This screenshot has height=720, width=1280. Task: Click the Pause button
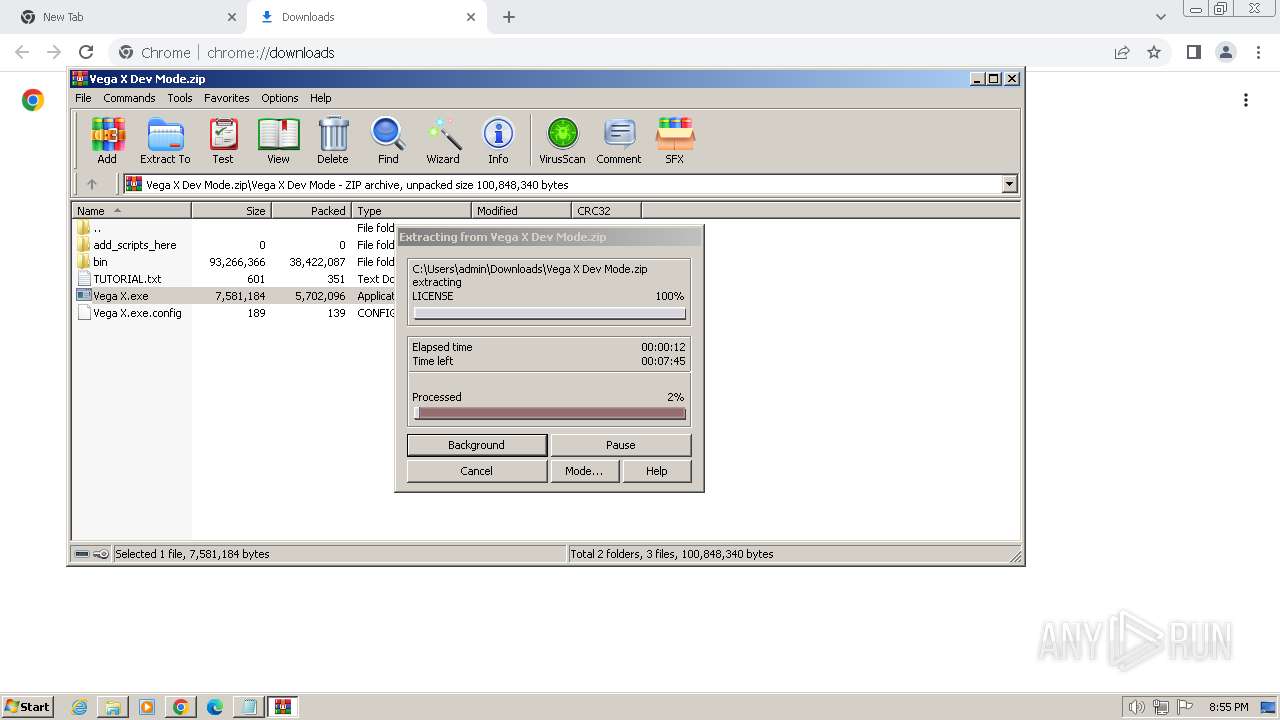tap(621, 445)
